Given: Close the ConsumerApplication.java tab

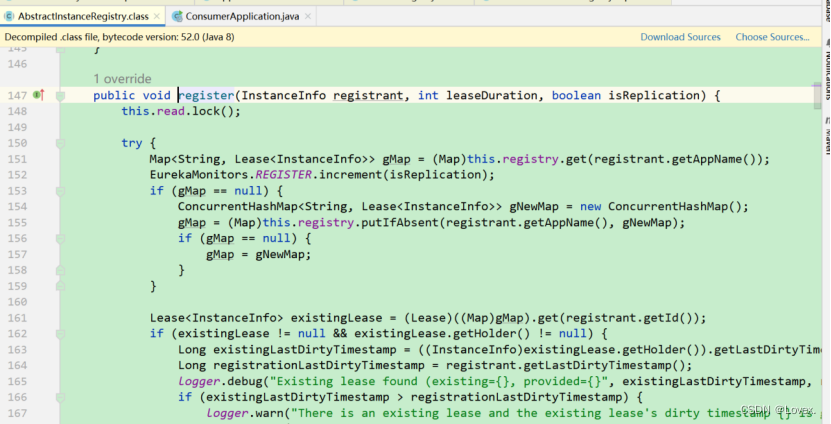Looking at the screenshot, I should pyautogui.click(x=307, y=16).
